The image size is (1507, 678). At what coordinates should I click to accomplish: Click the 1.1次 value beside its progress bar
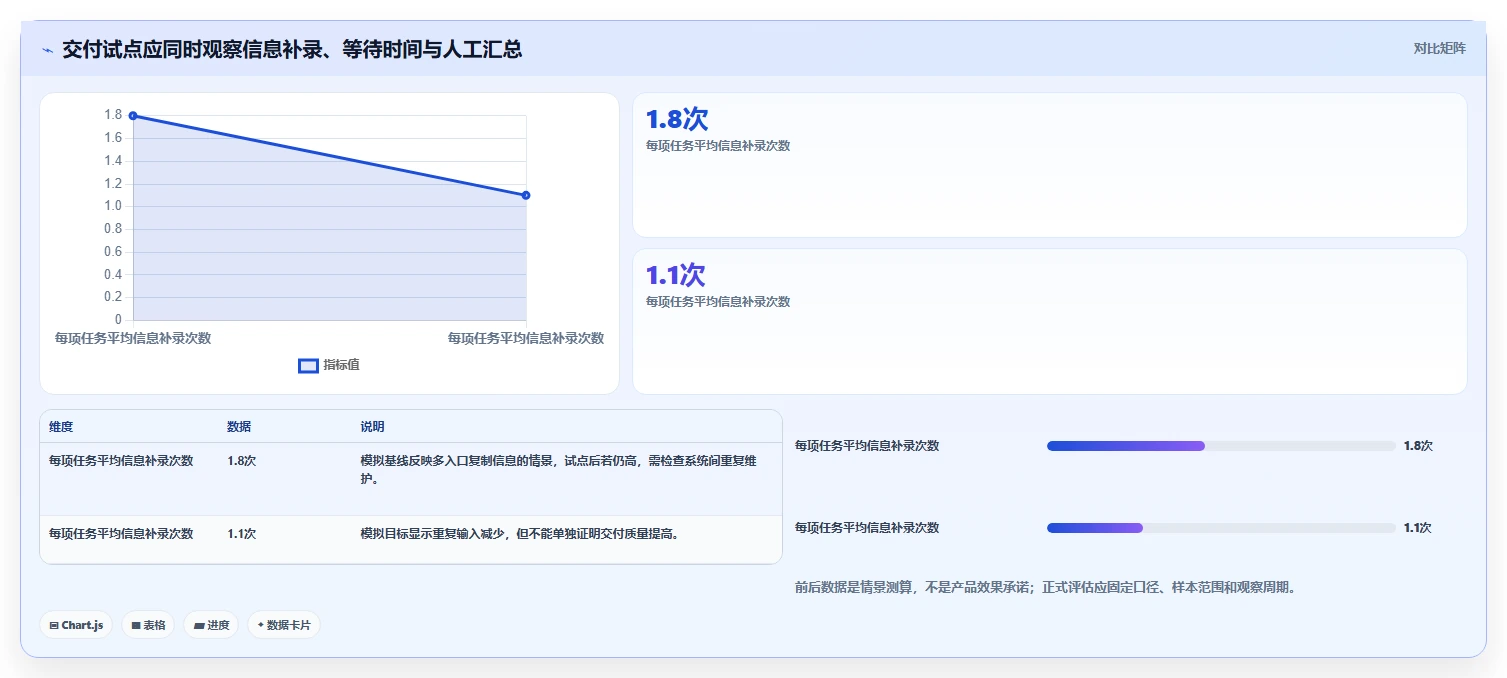coord(1417,528)
